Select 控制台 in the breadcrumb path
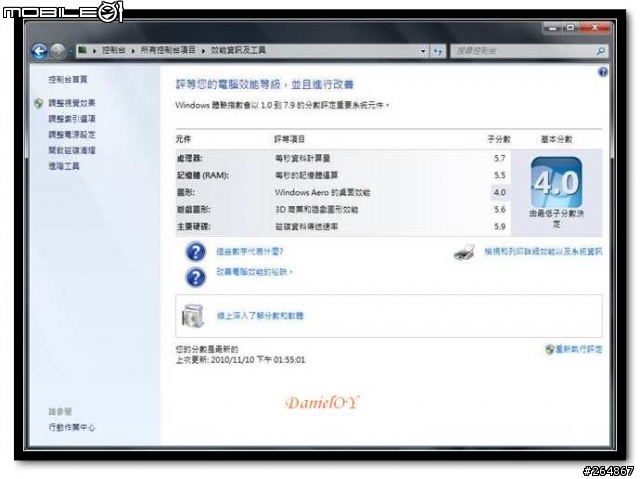640x479 pixels. pos(114,51)
